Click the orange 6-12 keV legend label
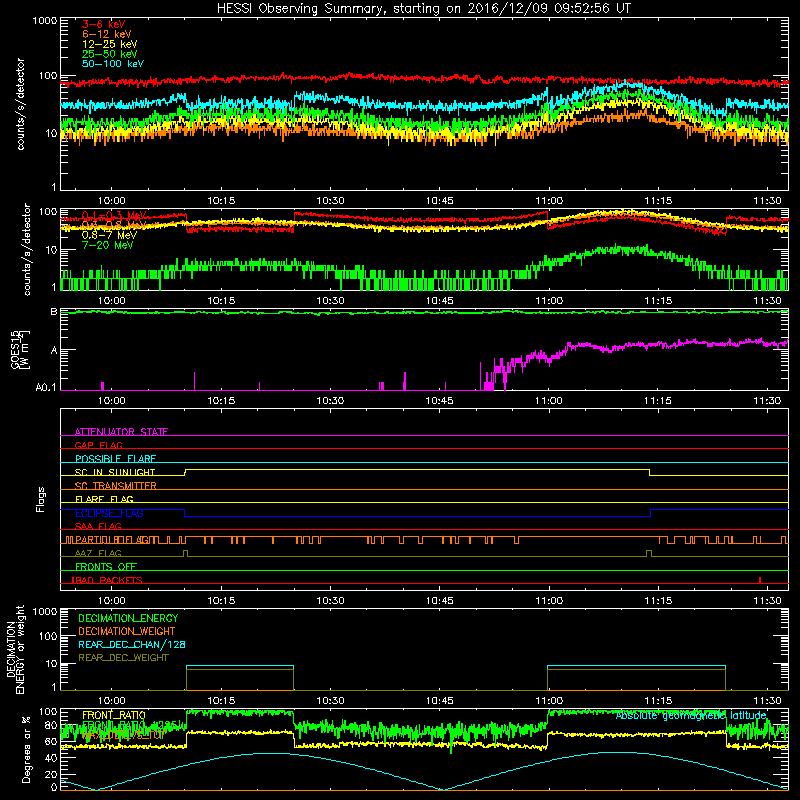The image size is (800, 800). (x=106, y=34)
